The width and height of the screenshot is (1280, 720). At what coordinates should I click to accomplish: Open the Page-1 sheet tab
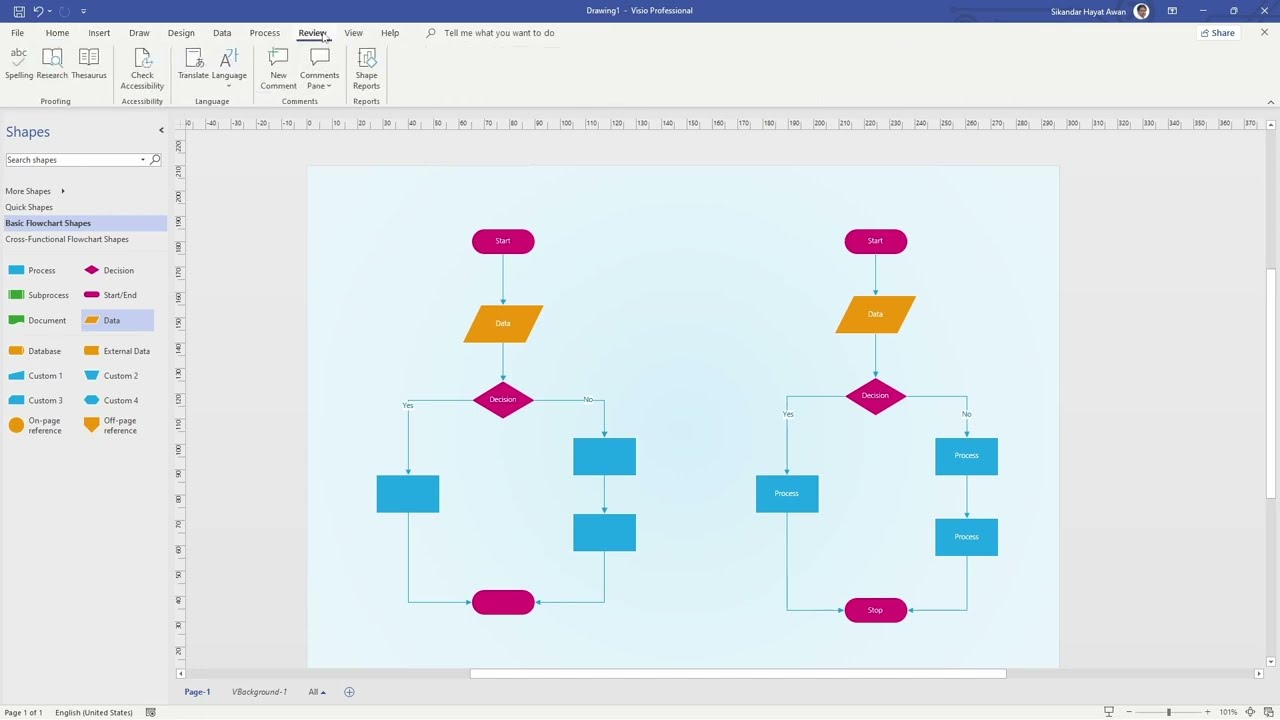[x=197, y=692]
